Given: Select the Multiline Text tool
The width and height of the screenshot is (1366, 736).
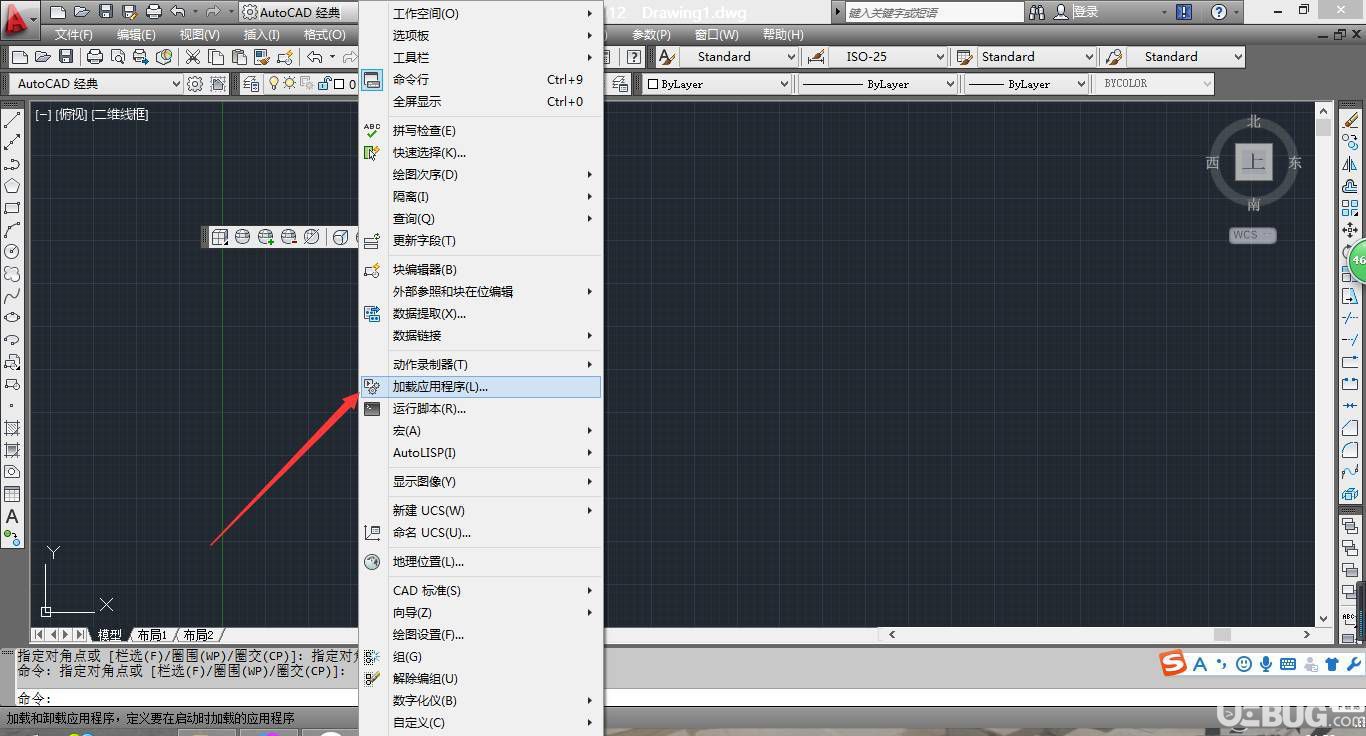Looking at the screenshot, I should 12,516.
